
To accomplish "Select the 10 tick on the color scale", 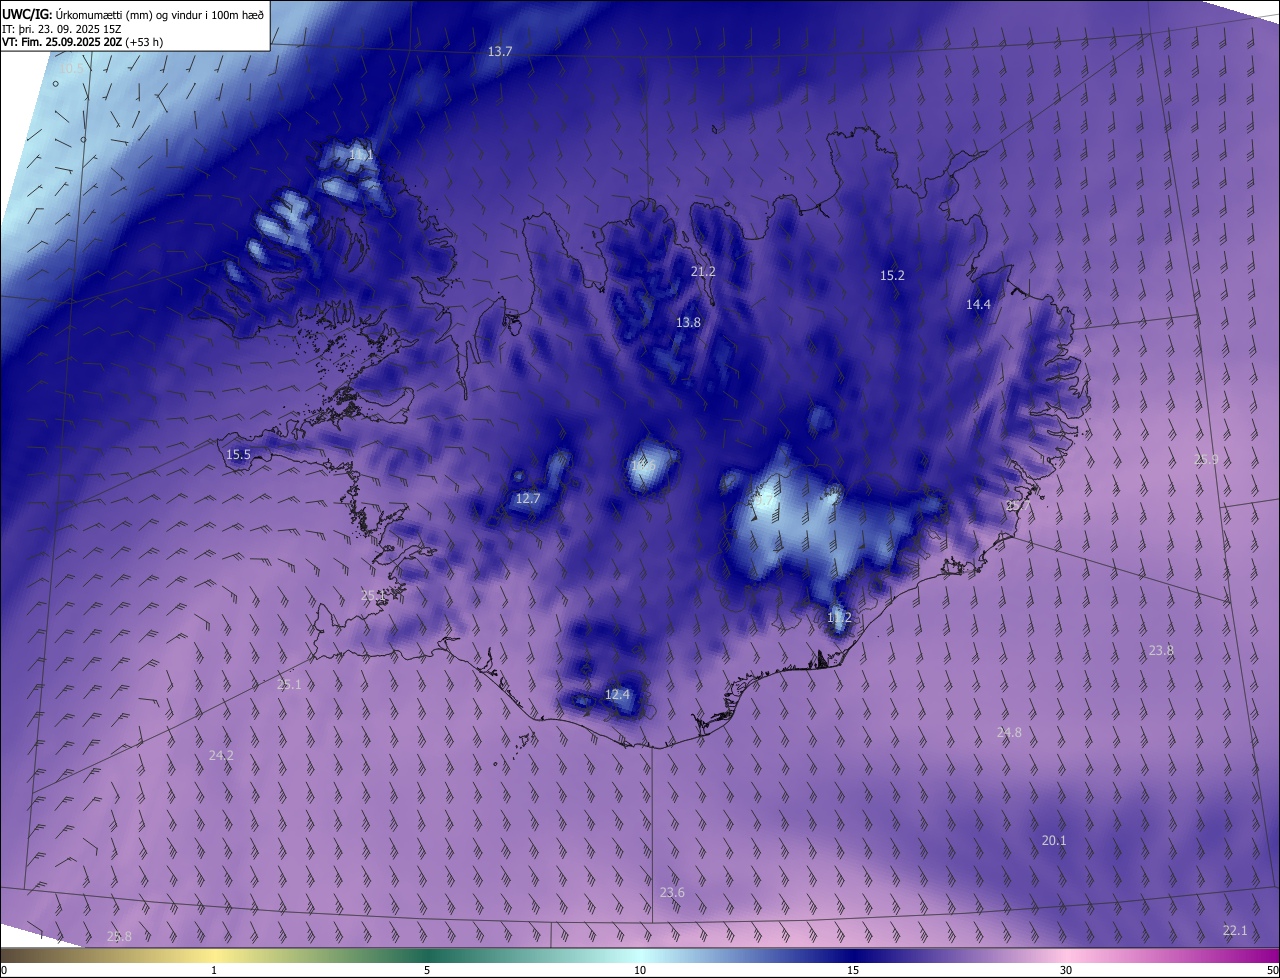I will 640,970.
